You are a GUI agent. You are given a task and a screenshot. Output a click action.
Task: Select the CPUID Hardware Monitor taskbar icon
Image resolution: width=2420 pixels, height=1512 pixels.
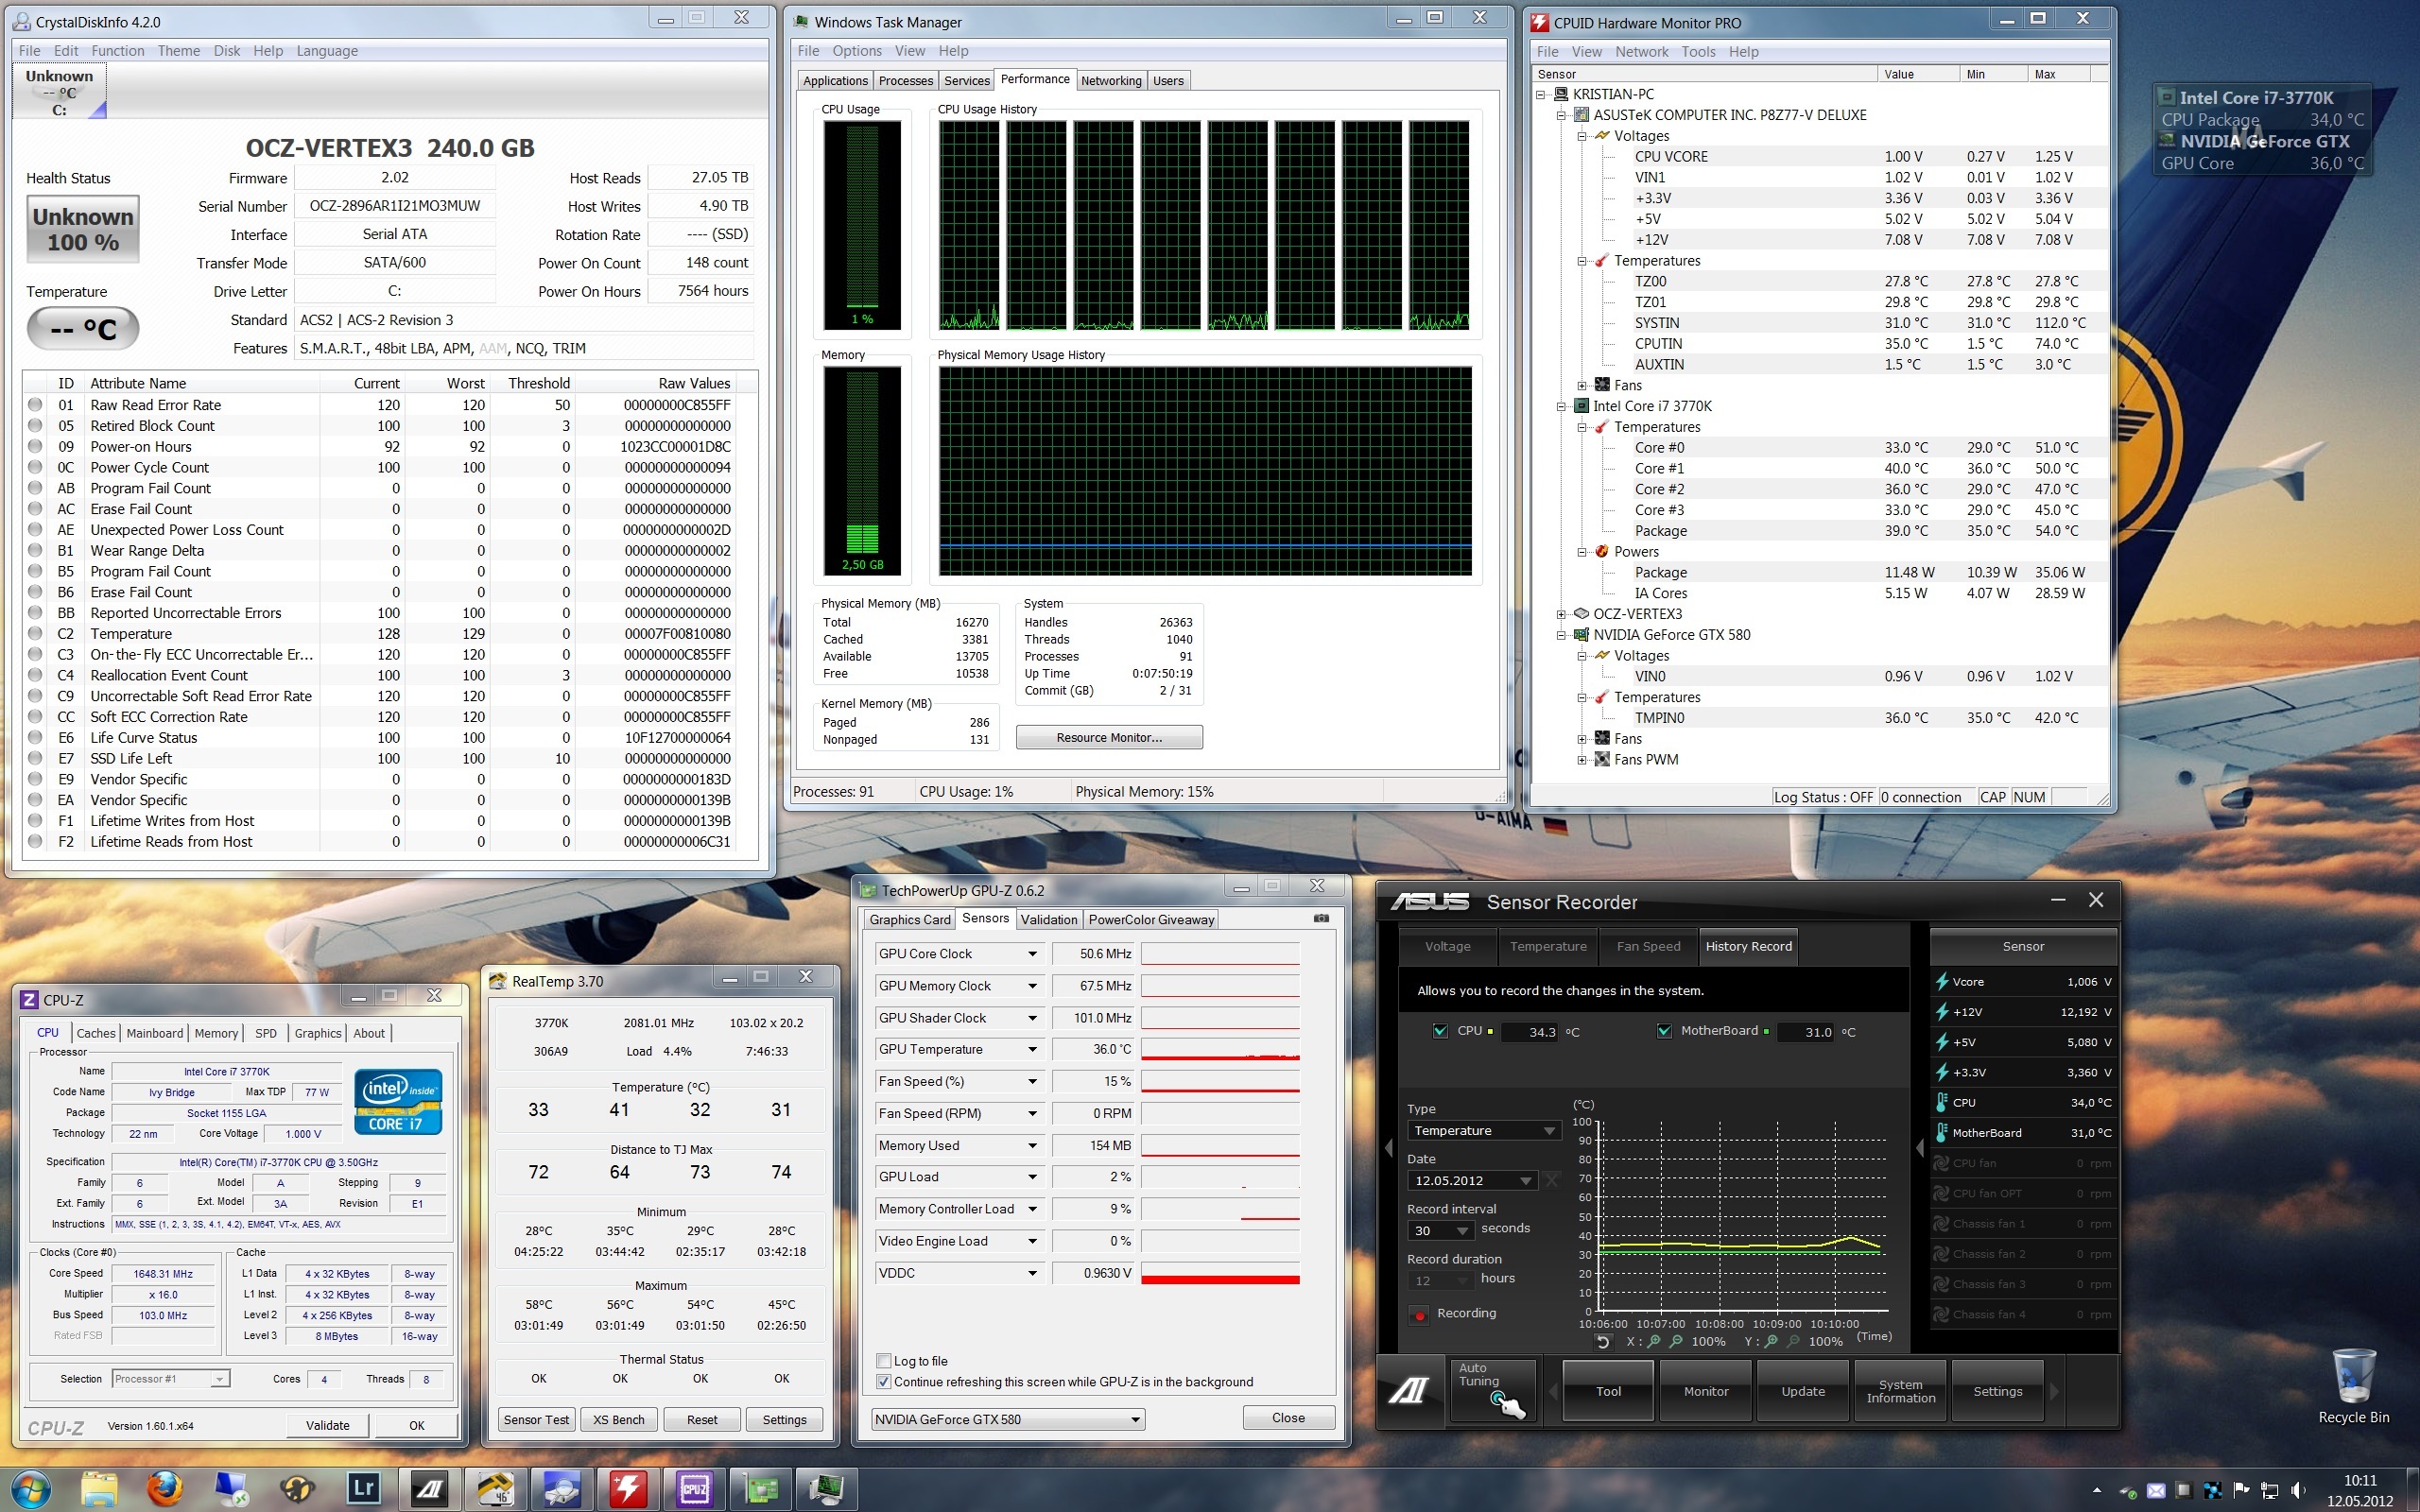click(627, 1489)
